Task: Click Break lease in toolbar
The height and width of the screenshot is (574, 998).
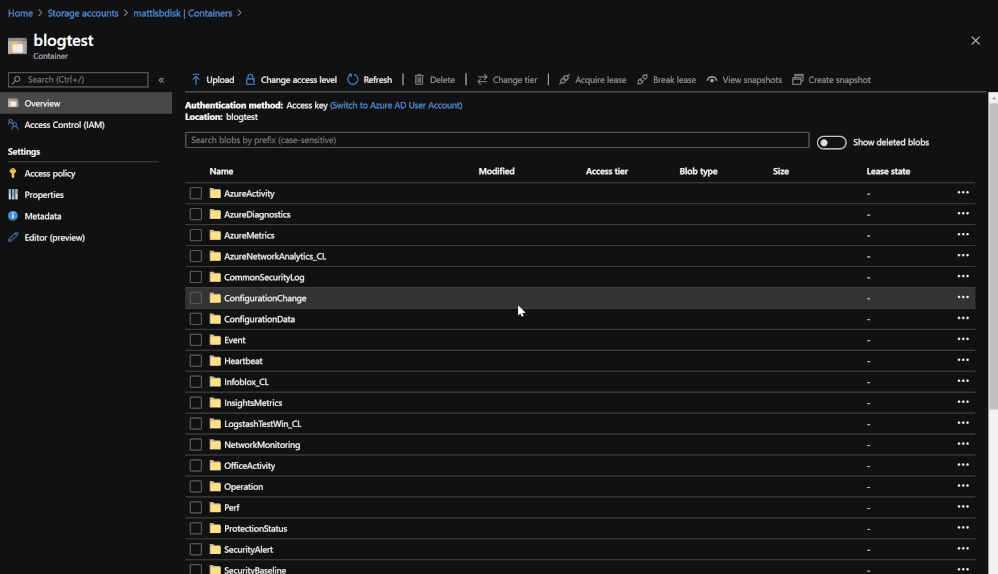Action: pos(666,80)
